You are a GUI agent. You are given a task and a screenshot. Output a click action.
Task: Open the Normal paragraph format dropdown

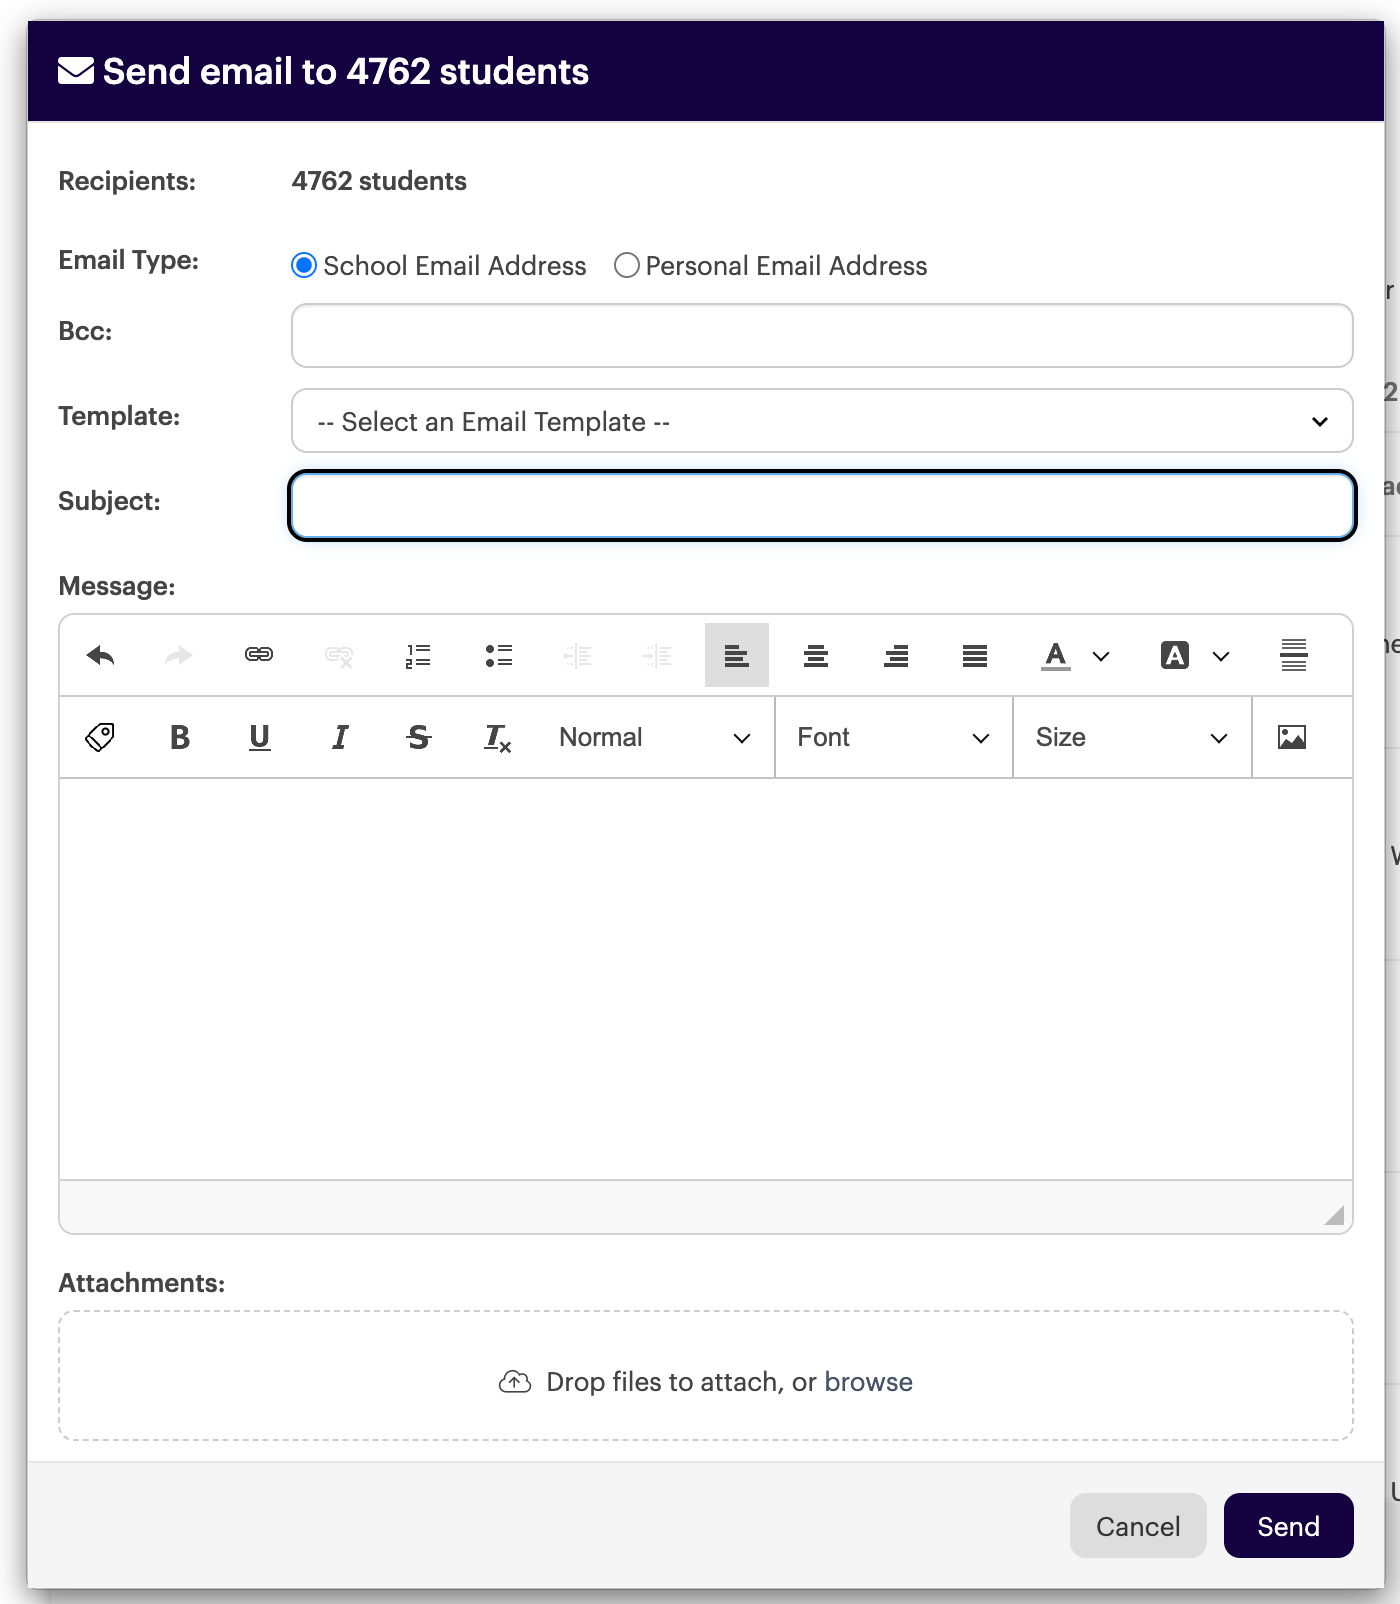pyautogui.click(x=655, y=737)
